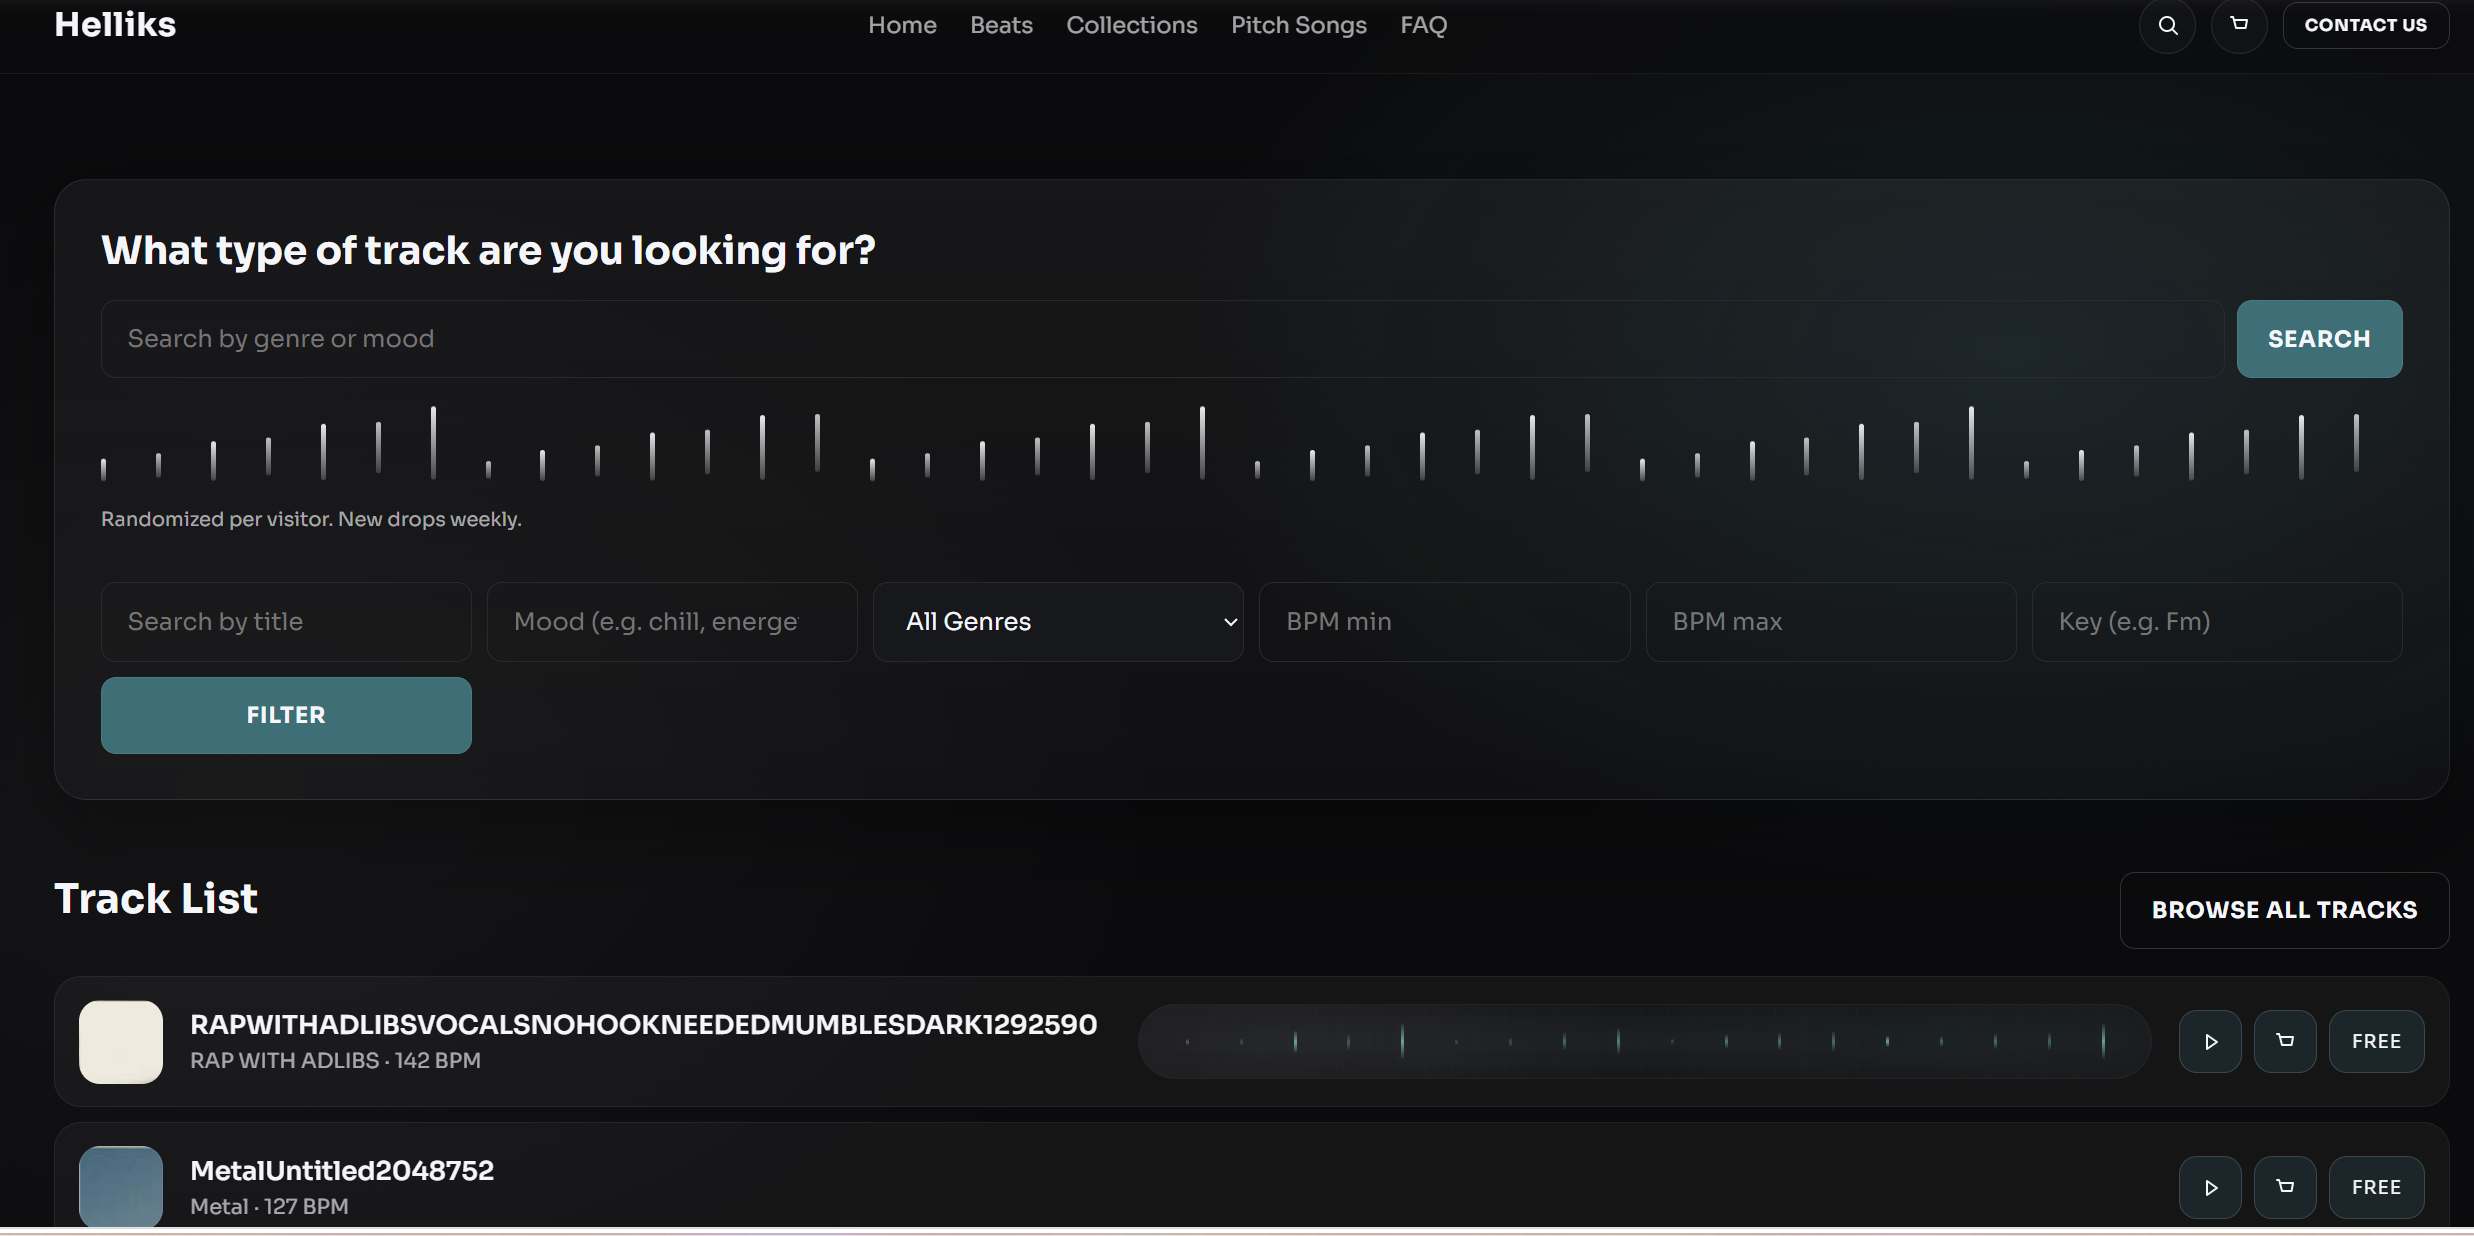
Task: Focus the Search by genre or mood field
Action: point(1162,339)
